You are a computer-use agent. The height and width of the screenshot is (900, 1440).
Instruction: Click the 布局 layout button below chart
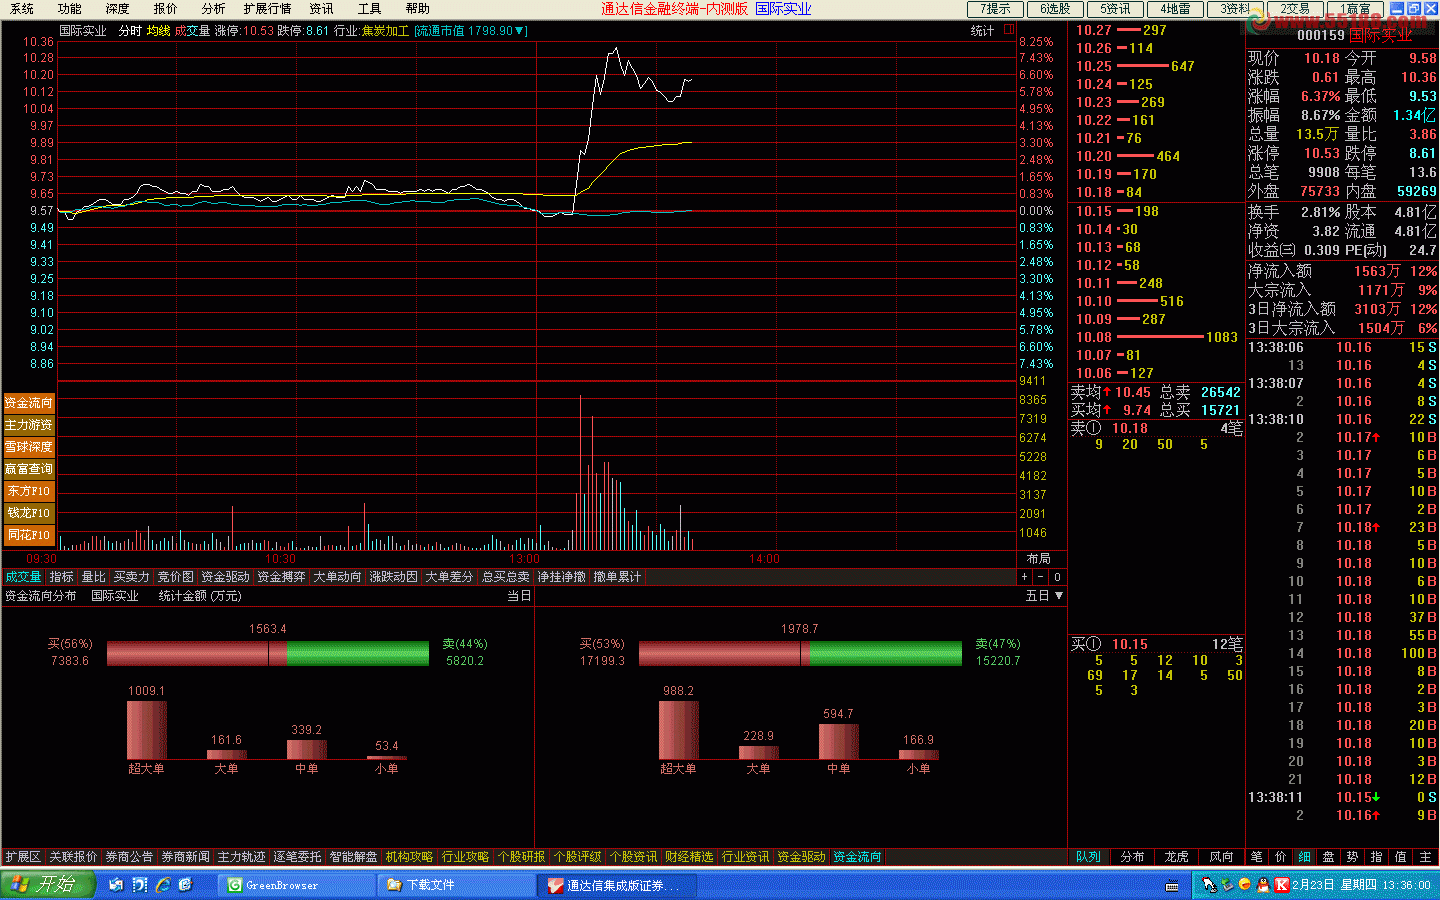pos(1039,559)
